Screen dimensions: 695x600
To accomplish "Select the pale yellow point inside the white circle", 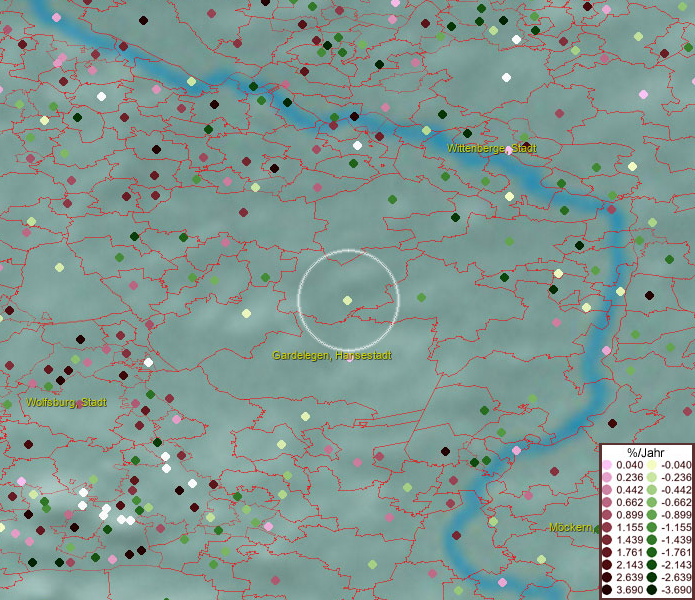I will [348, 300].
